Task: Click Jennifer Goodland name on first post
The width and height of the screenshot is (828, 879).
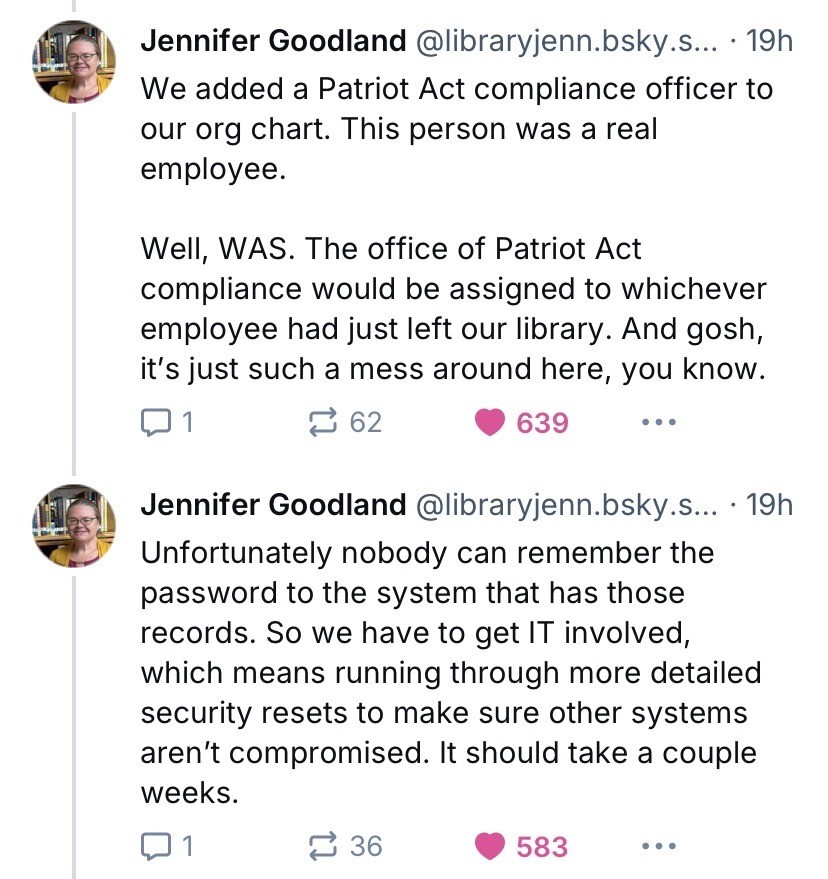Action: [x=273, y=41]
